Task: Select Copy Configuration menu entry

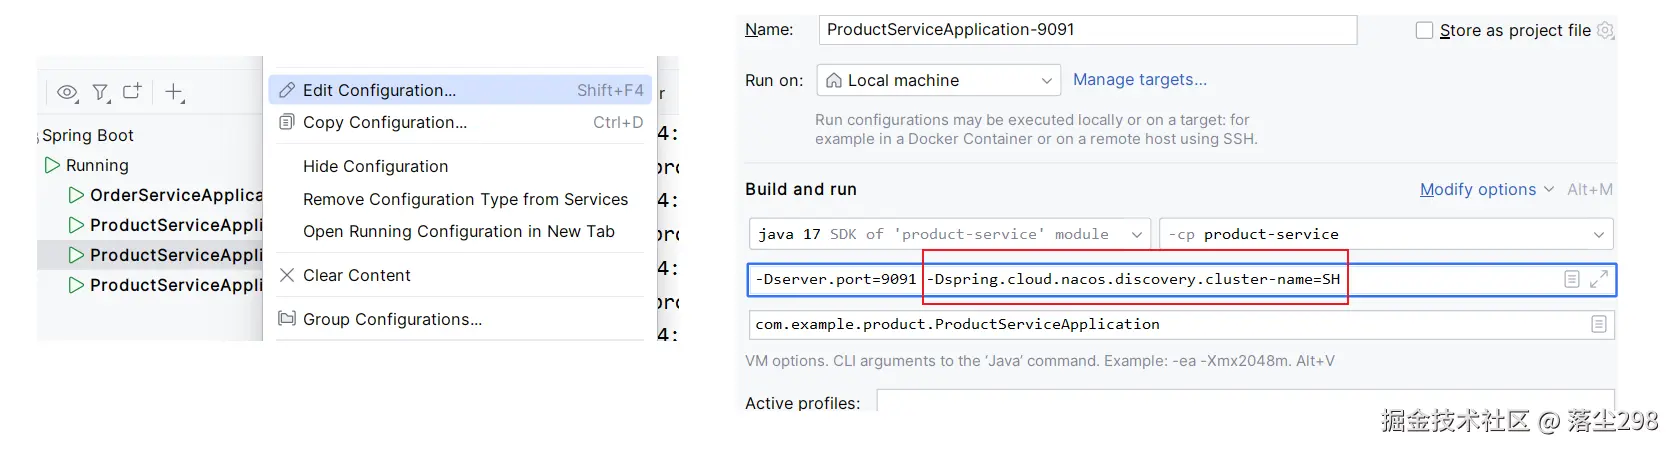Action: (x=385, y=122)
